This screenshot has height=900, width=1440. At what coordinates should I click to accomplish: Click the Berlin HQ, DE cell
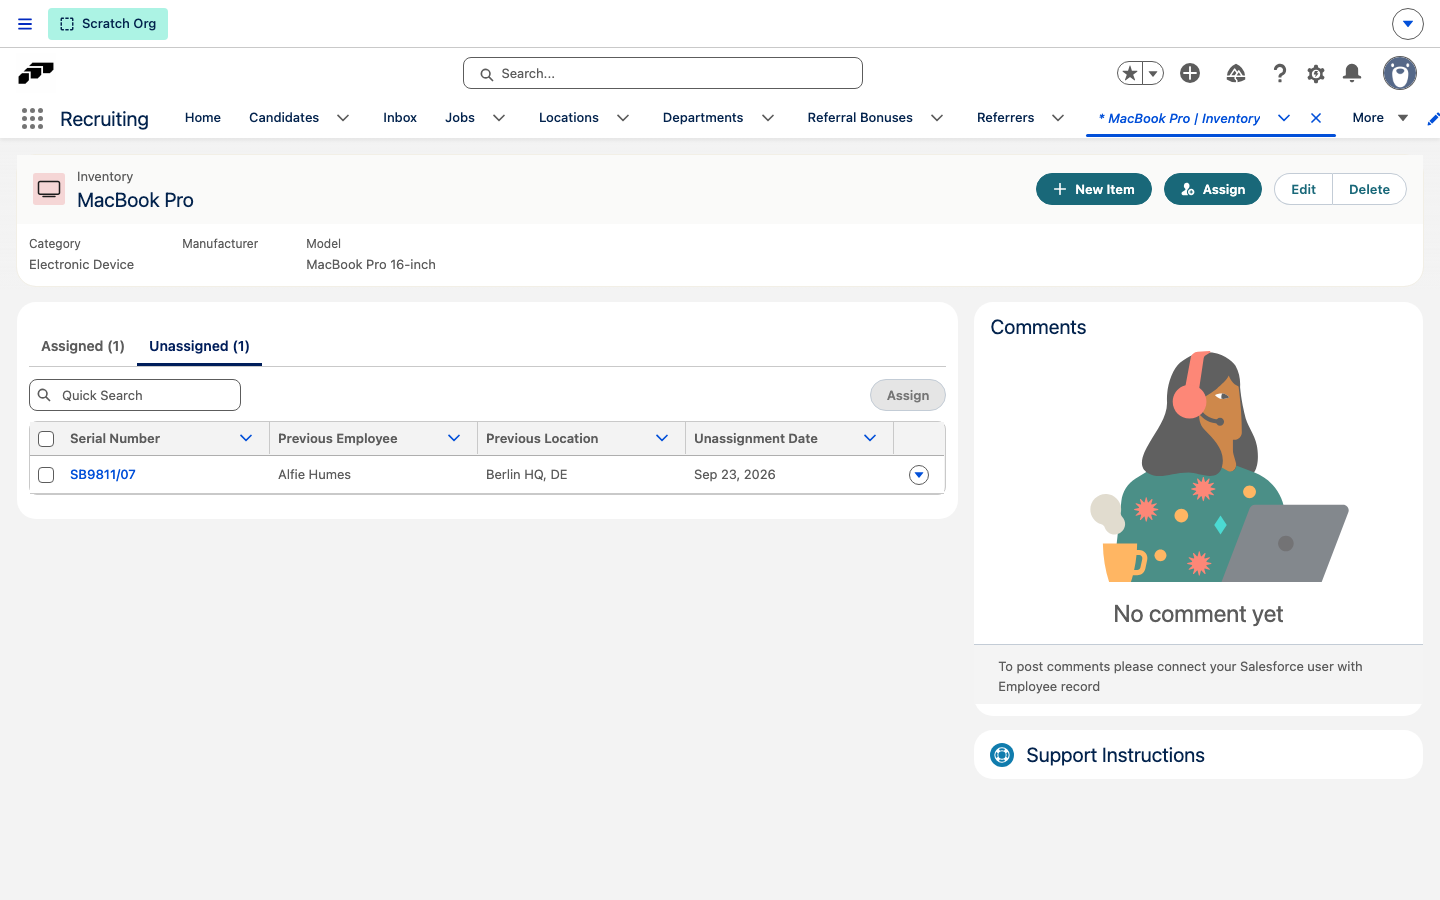(x=527, y=475)
